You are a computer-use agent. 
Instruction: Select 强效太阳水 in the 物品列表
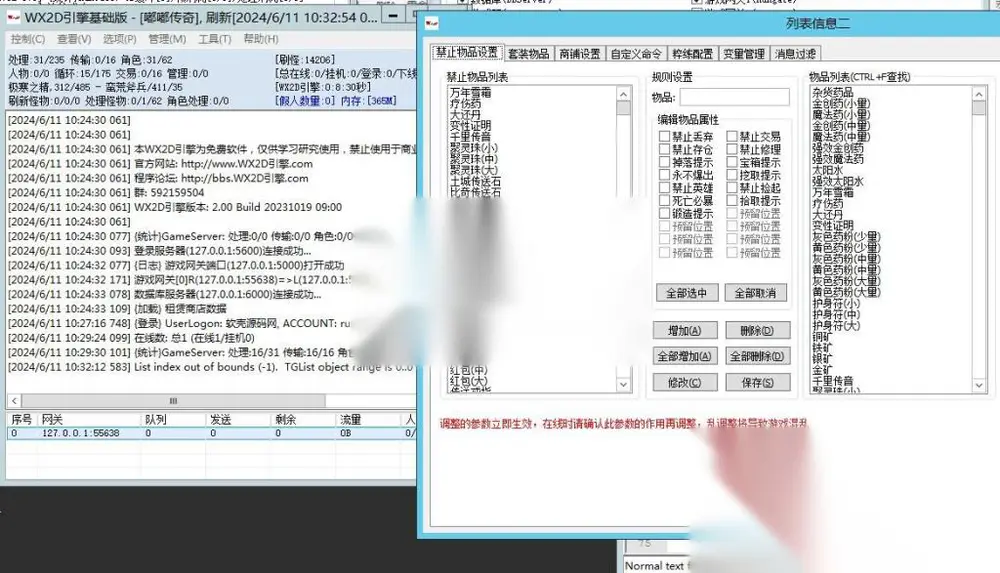coord(837,181)
